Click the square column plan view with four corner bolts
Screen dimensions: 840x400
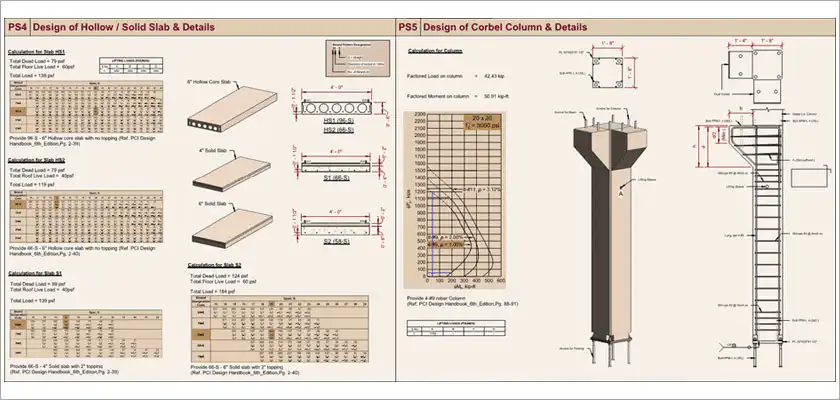607,72
